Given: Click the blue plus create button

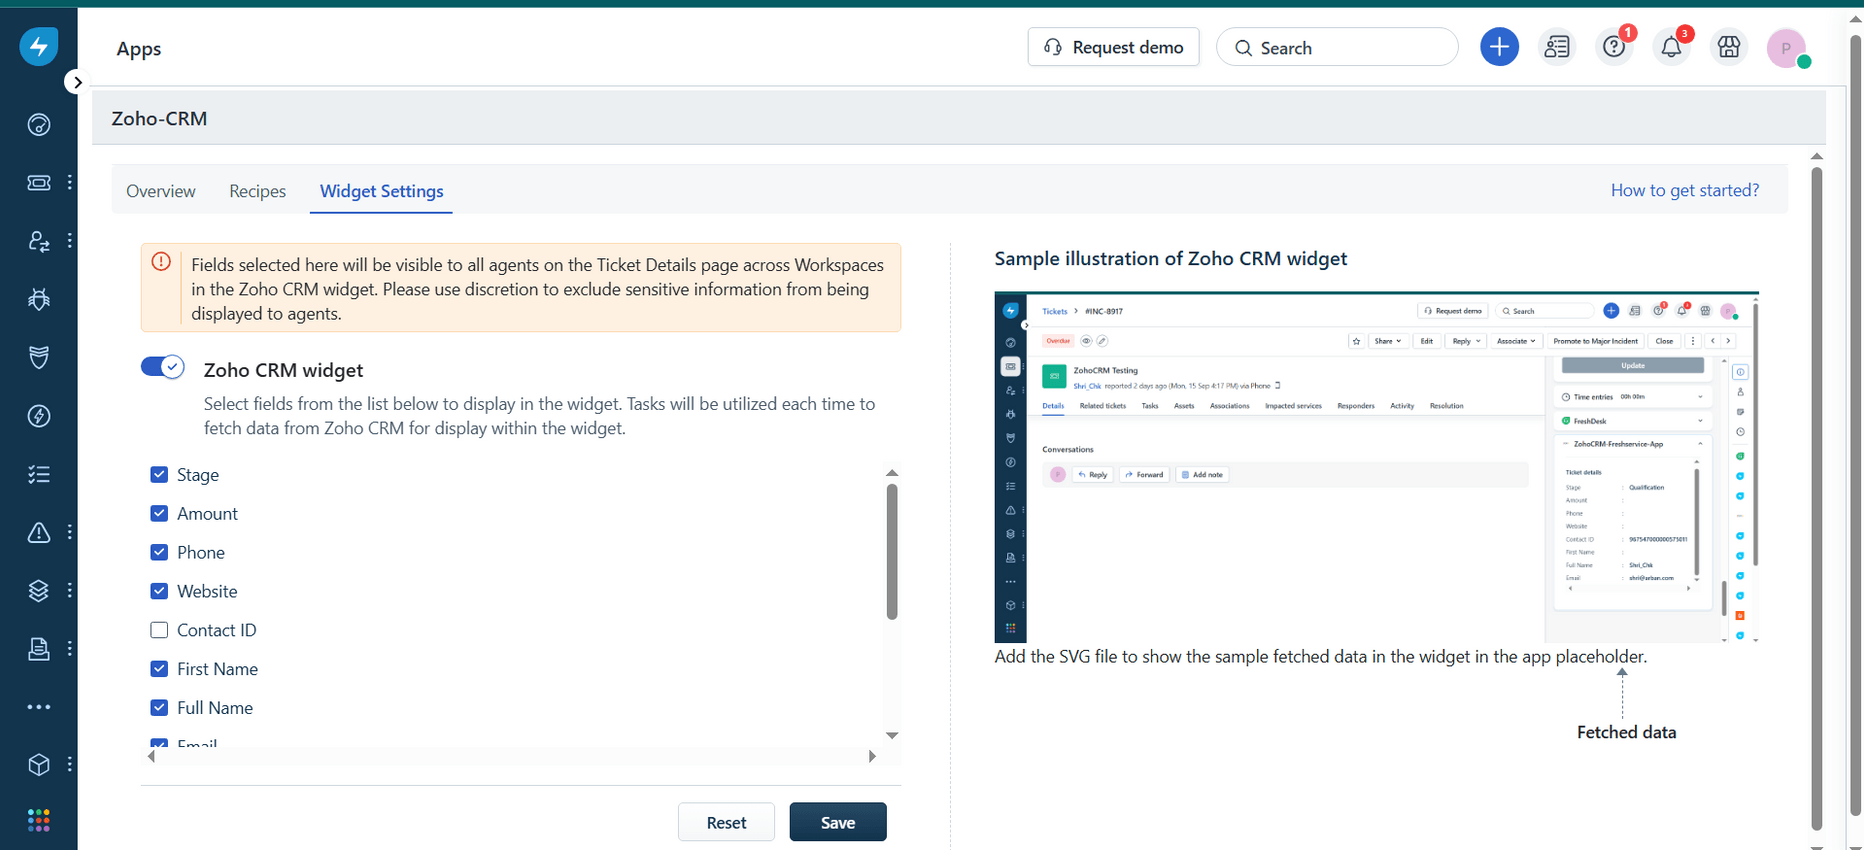Looking at the screenshot, I should (1499, 47).
